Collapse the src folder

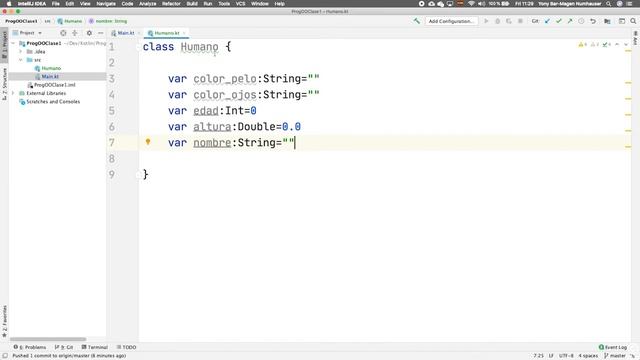20,60
